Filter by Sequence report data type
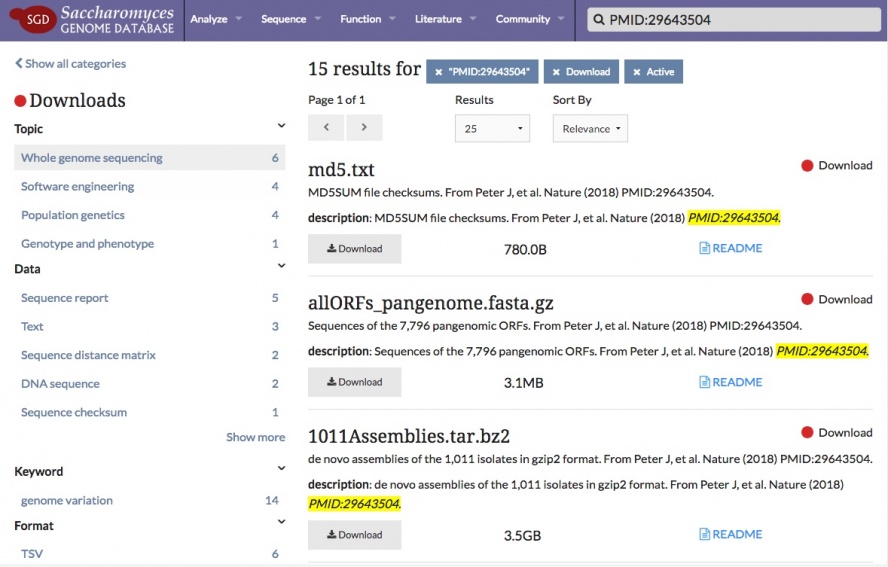Viewport: 888px width, 567px height. point(150,298)
